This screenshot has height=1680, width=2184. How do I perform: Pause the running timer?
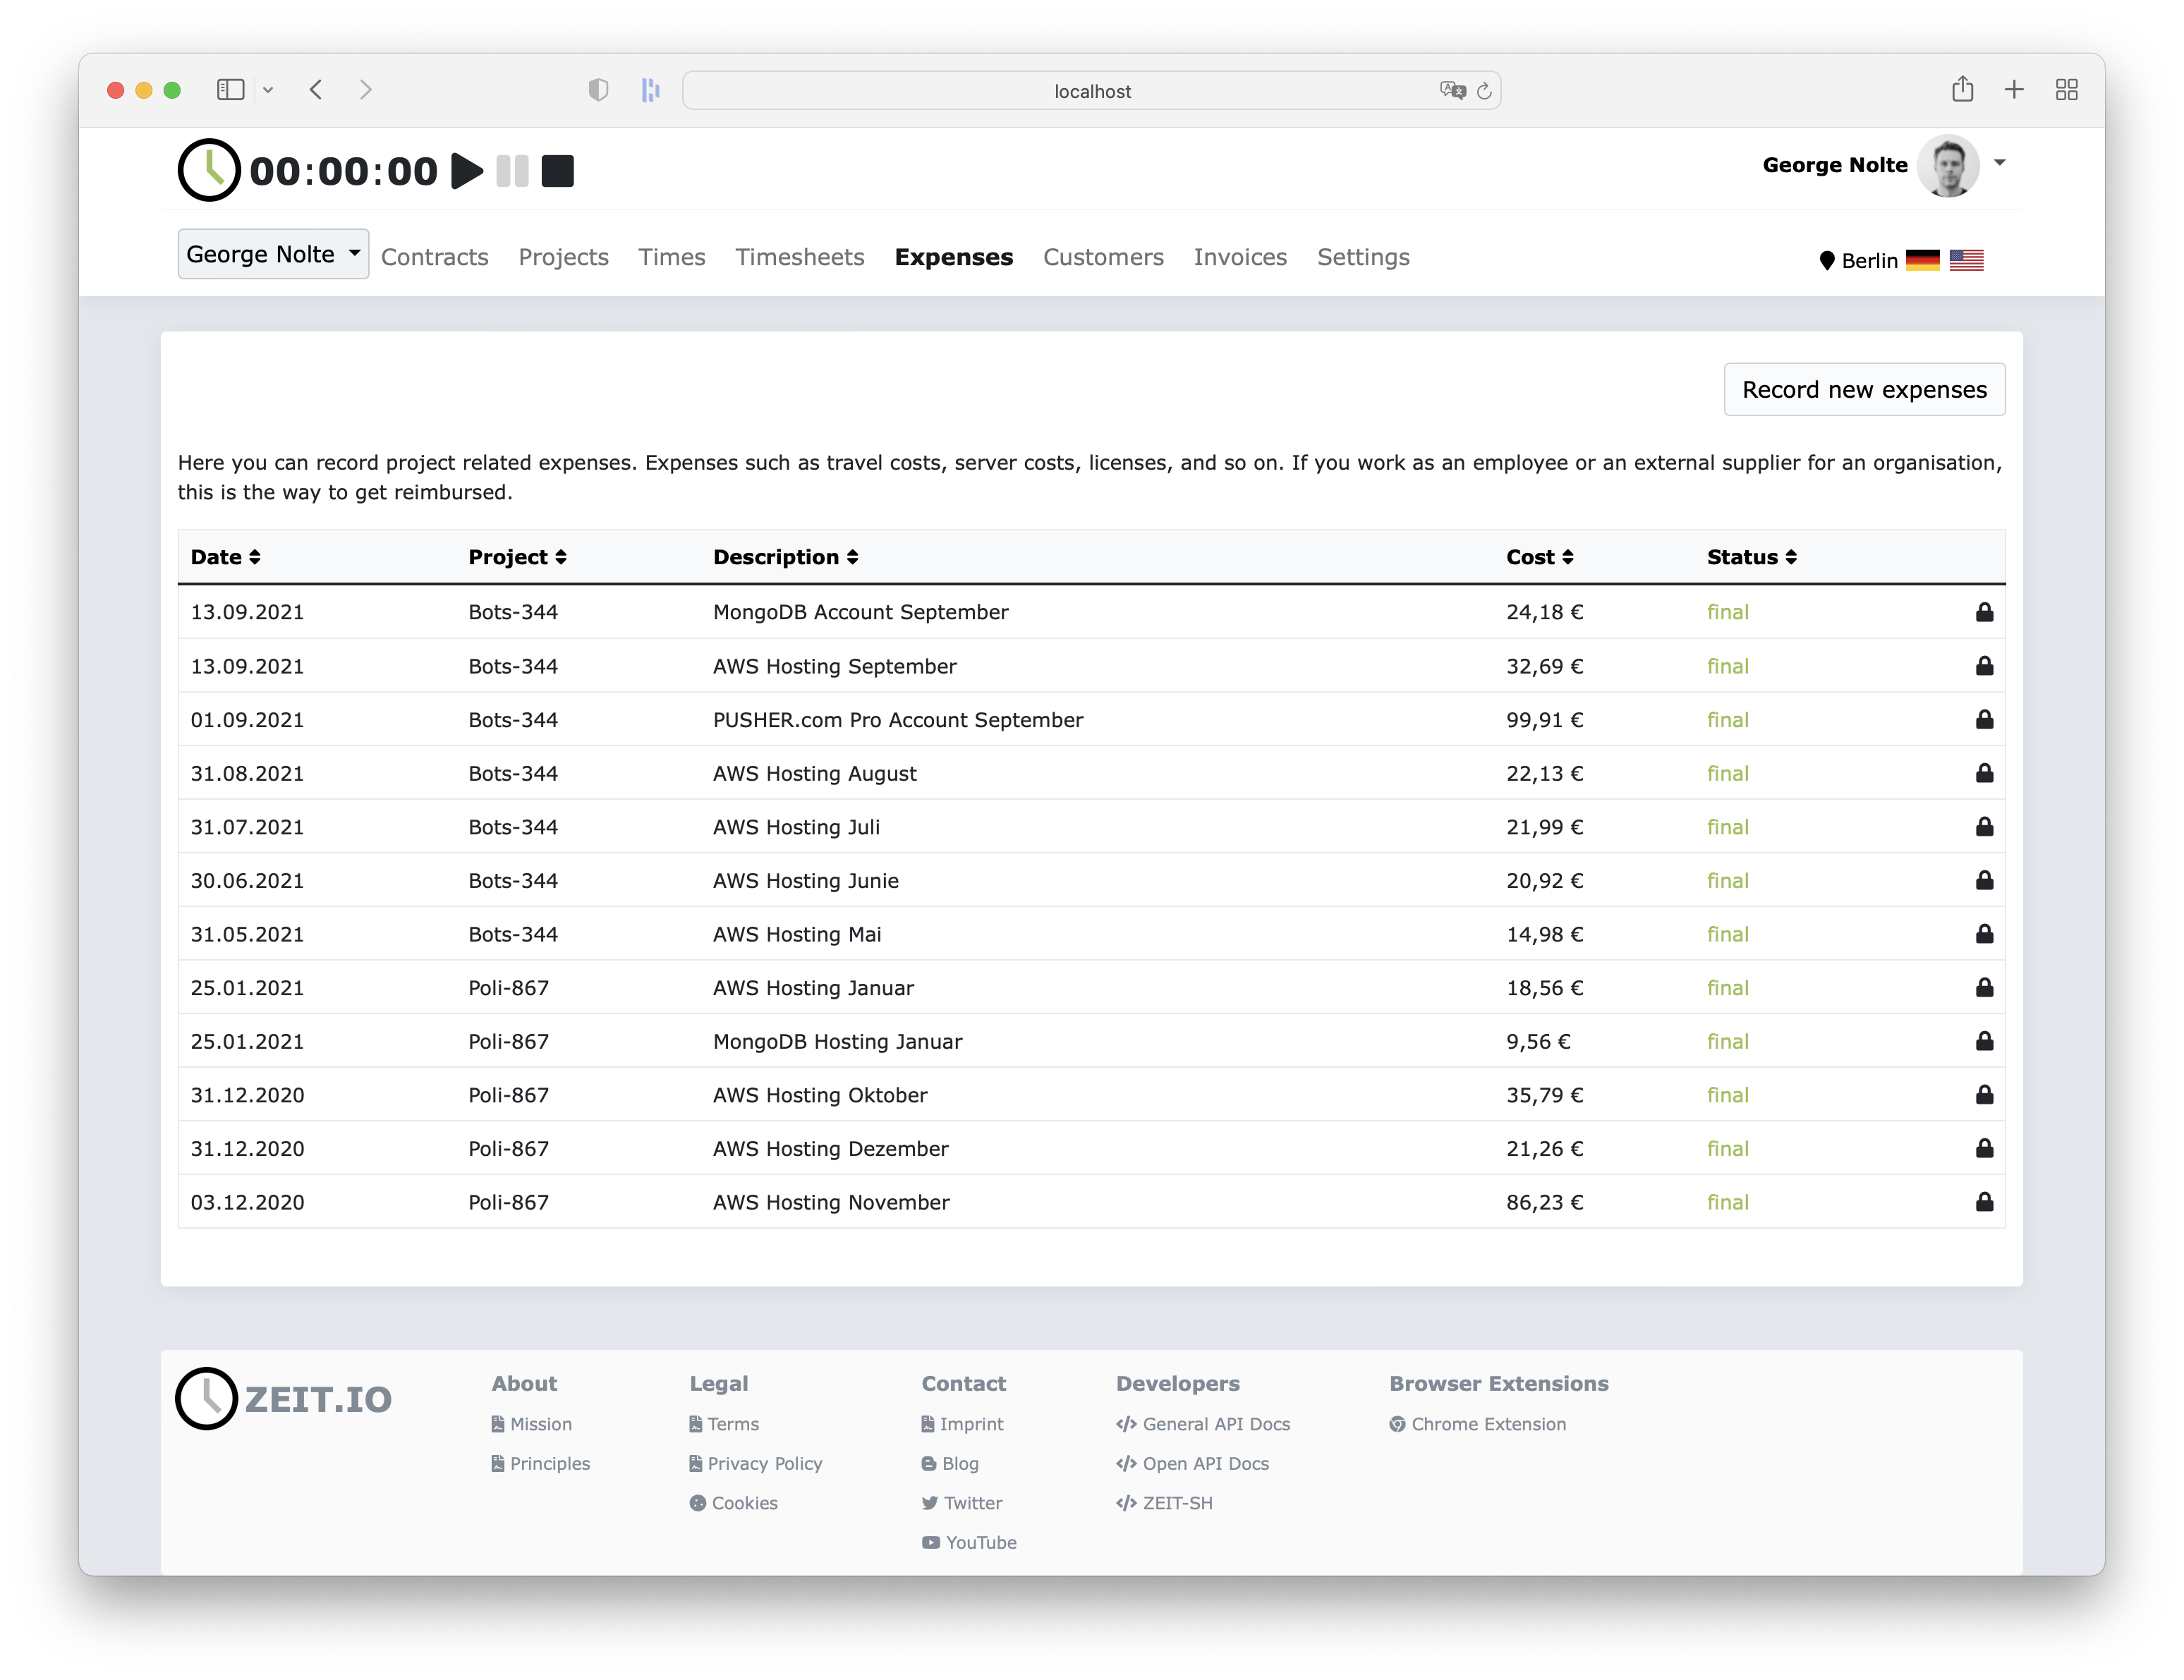pyautogui.click(x=513, y=171)
